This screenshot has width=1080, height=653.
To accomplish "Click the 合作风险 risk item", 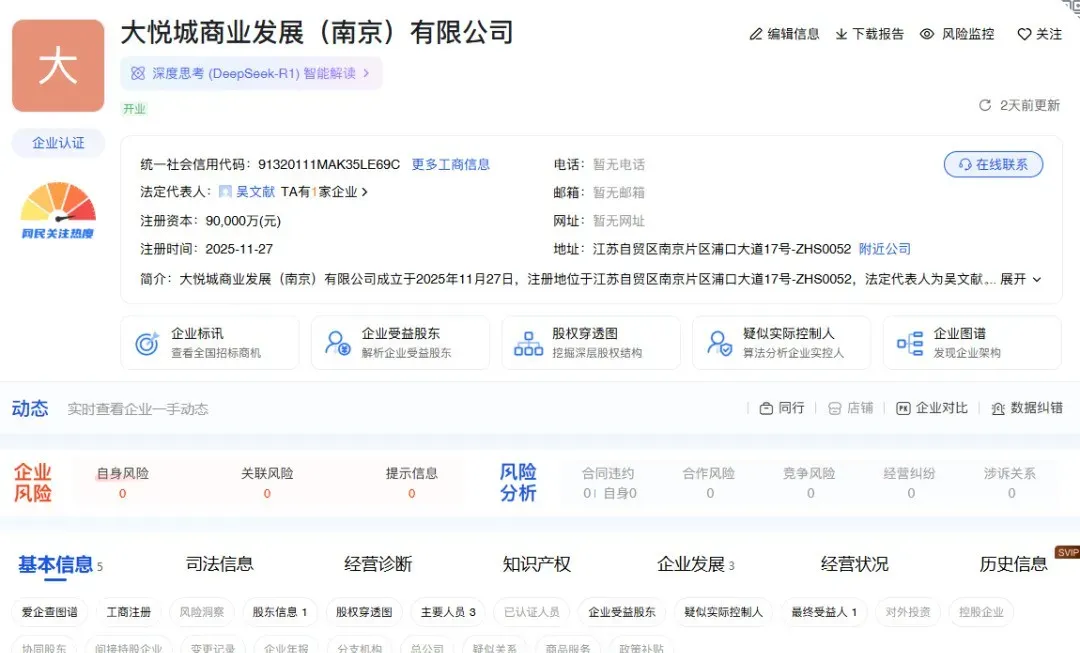I will 709,483.
